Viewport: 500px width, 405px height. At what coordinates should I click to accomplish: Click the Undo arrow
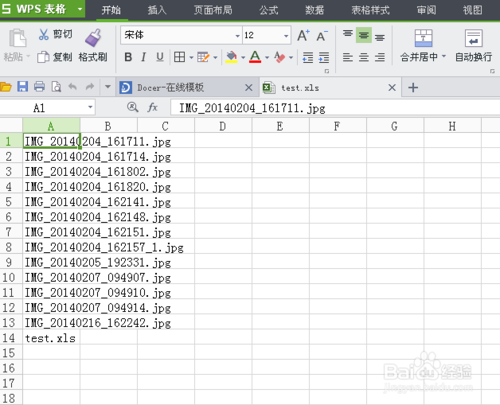tap(72, 87)
